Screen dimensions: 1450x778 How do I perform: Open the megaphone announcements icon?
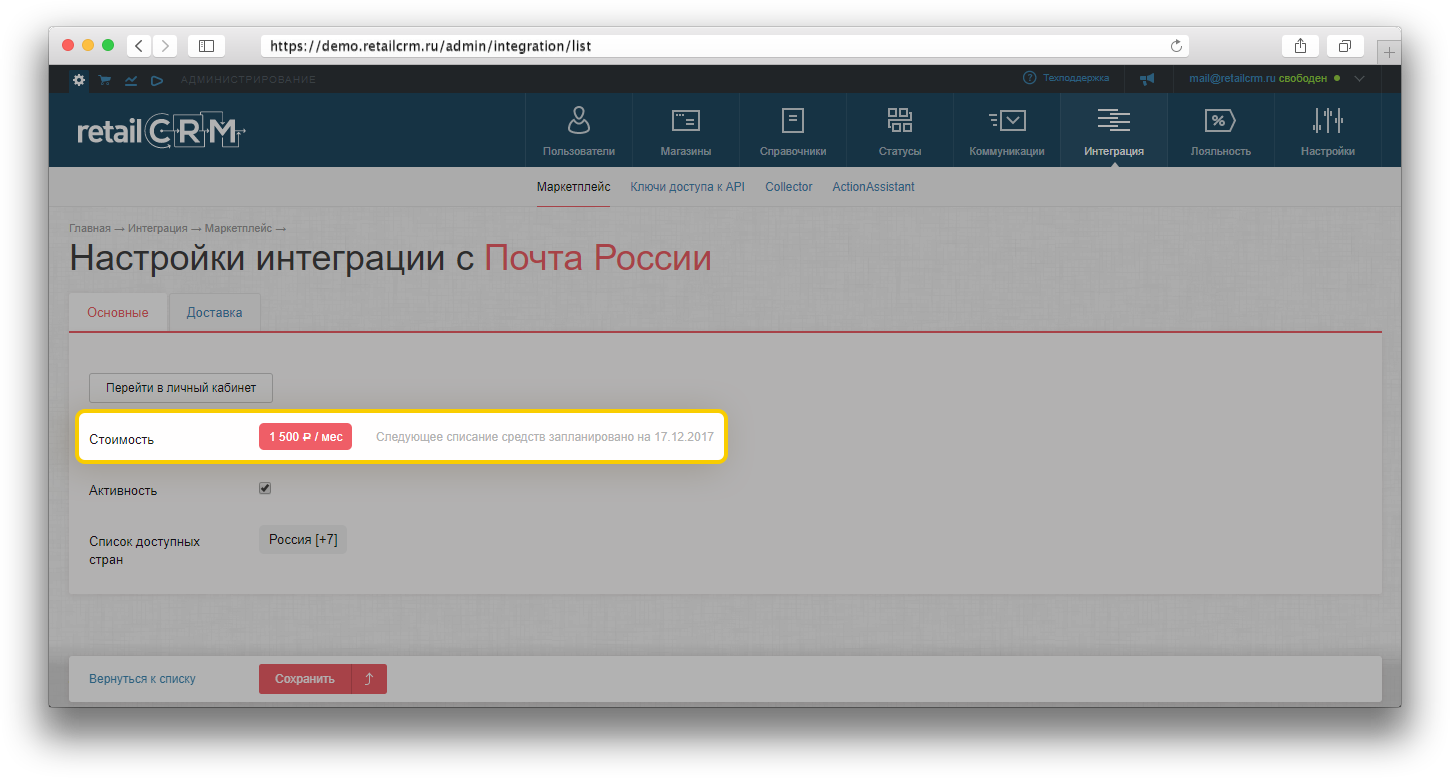(1147, 79)
